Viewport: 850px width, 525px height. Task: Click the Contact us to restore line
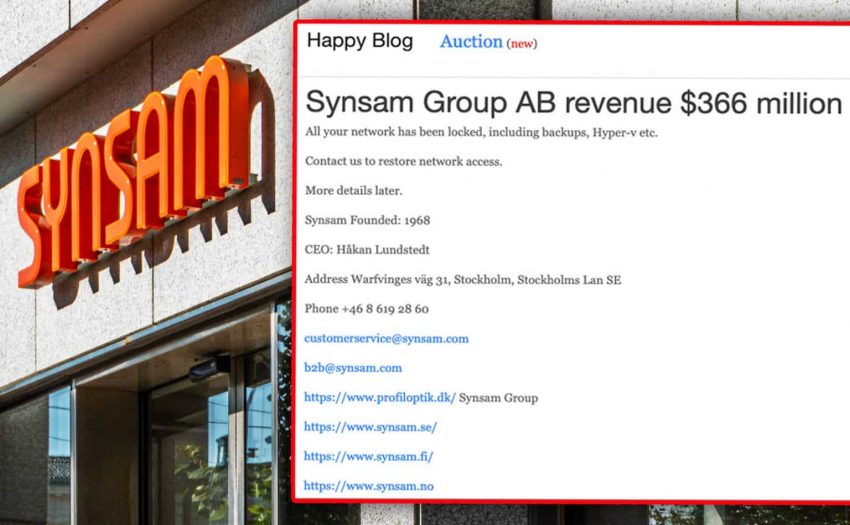tap(403, 162)
